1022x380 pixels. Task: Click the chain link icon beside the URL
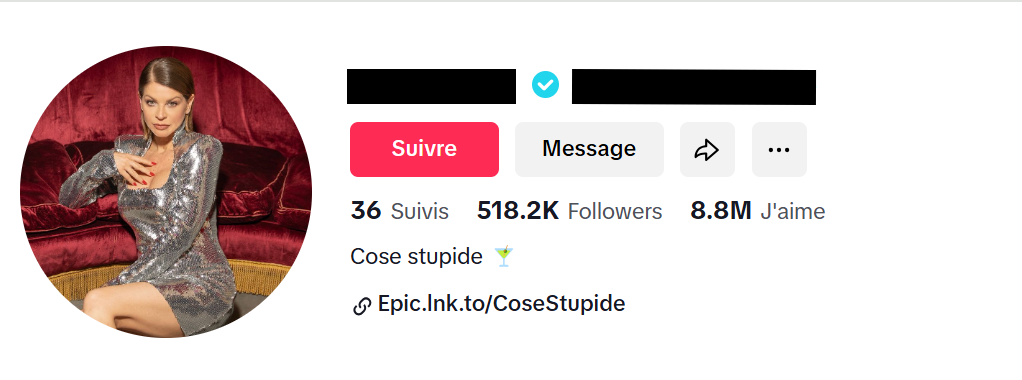pyautogui.click(x=362, y=306)
